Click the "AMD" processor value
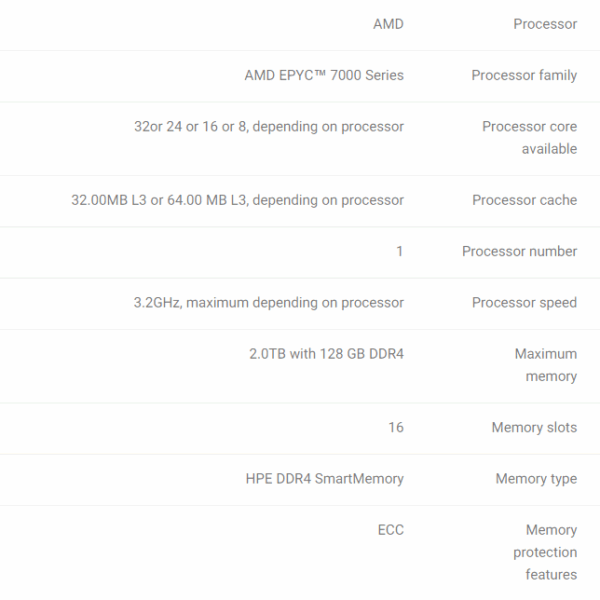The image size is (600, 600). (x=388, y=24)
